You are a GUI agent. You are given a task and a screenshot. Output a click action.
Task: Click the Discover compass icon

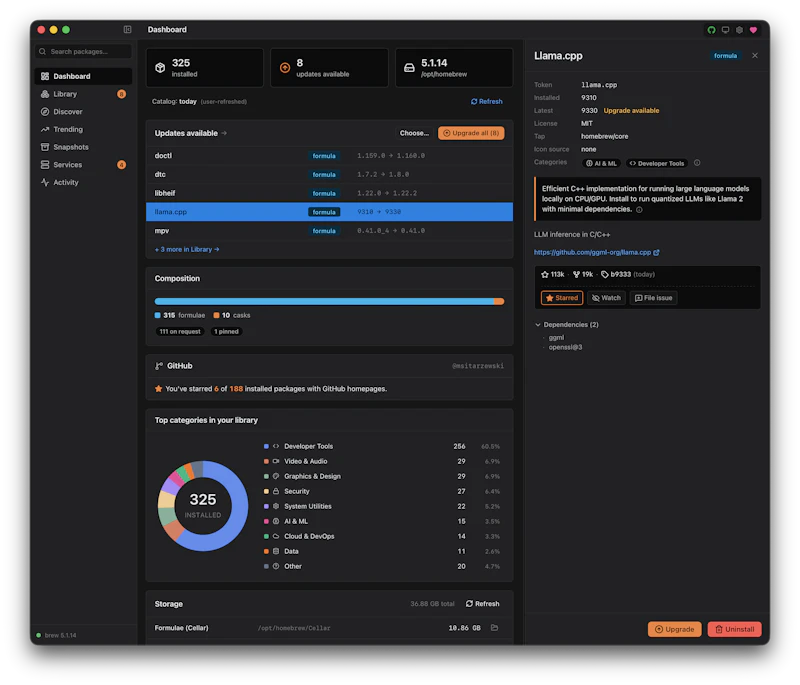[45, 112]
